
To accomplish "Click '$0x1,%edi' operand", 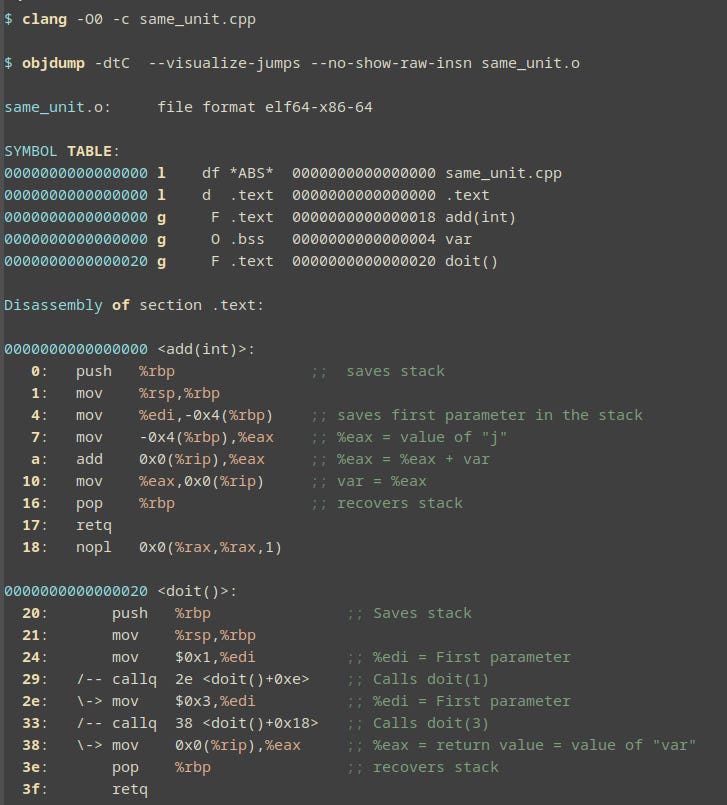I will click(215, 658).
